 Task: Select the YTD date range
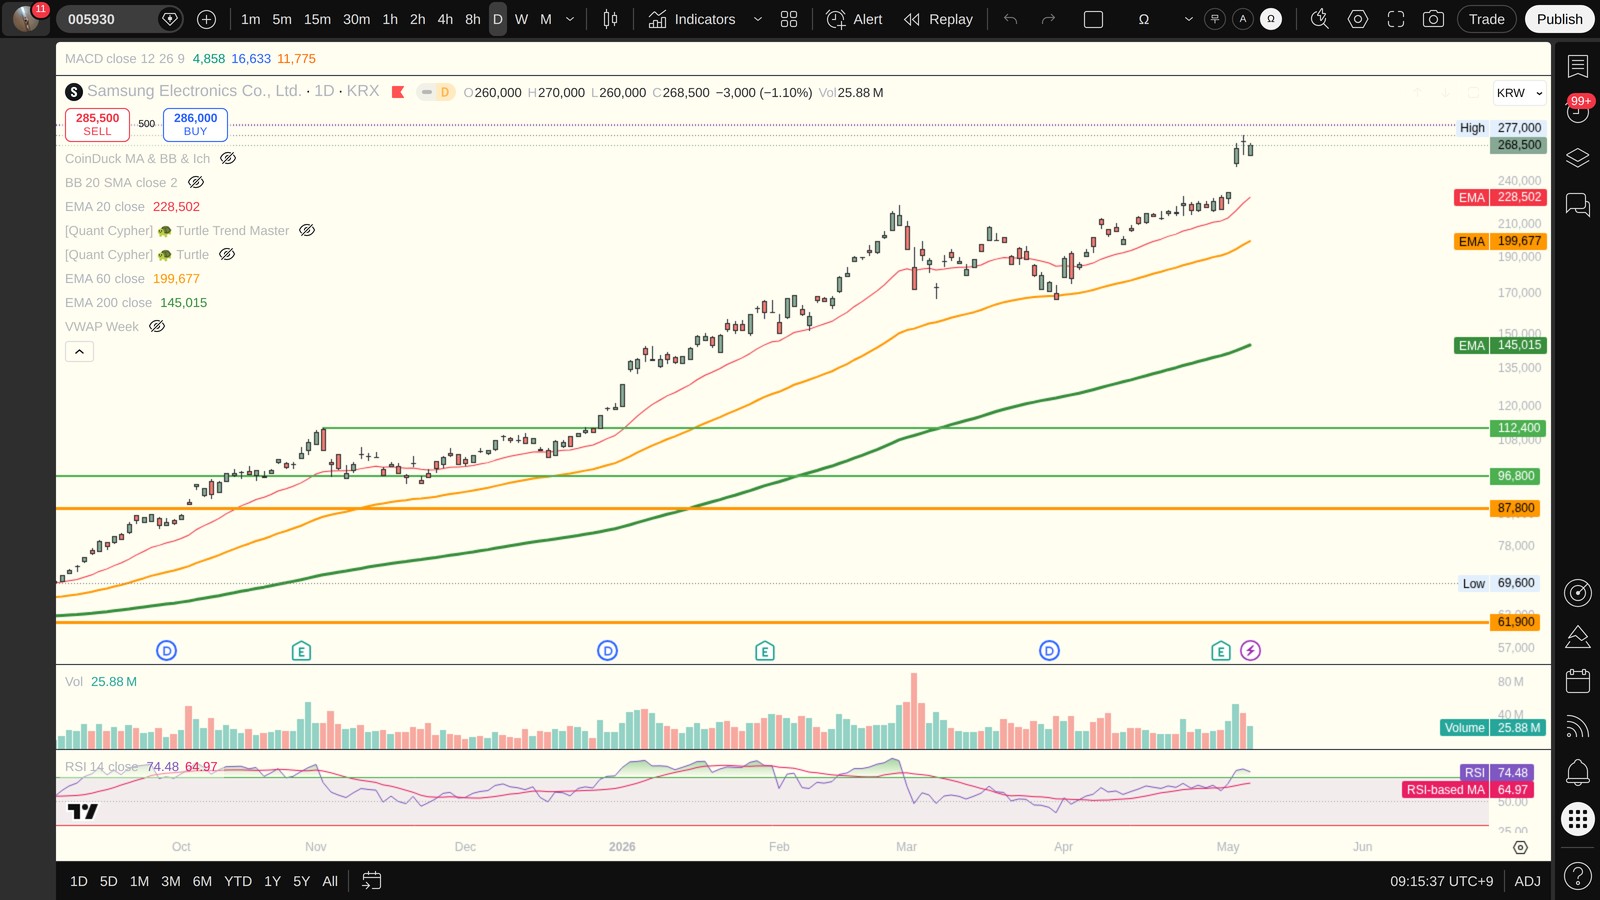pyautogui.click(x=238, y=881)
